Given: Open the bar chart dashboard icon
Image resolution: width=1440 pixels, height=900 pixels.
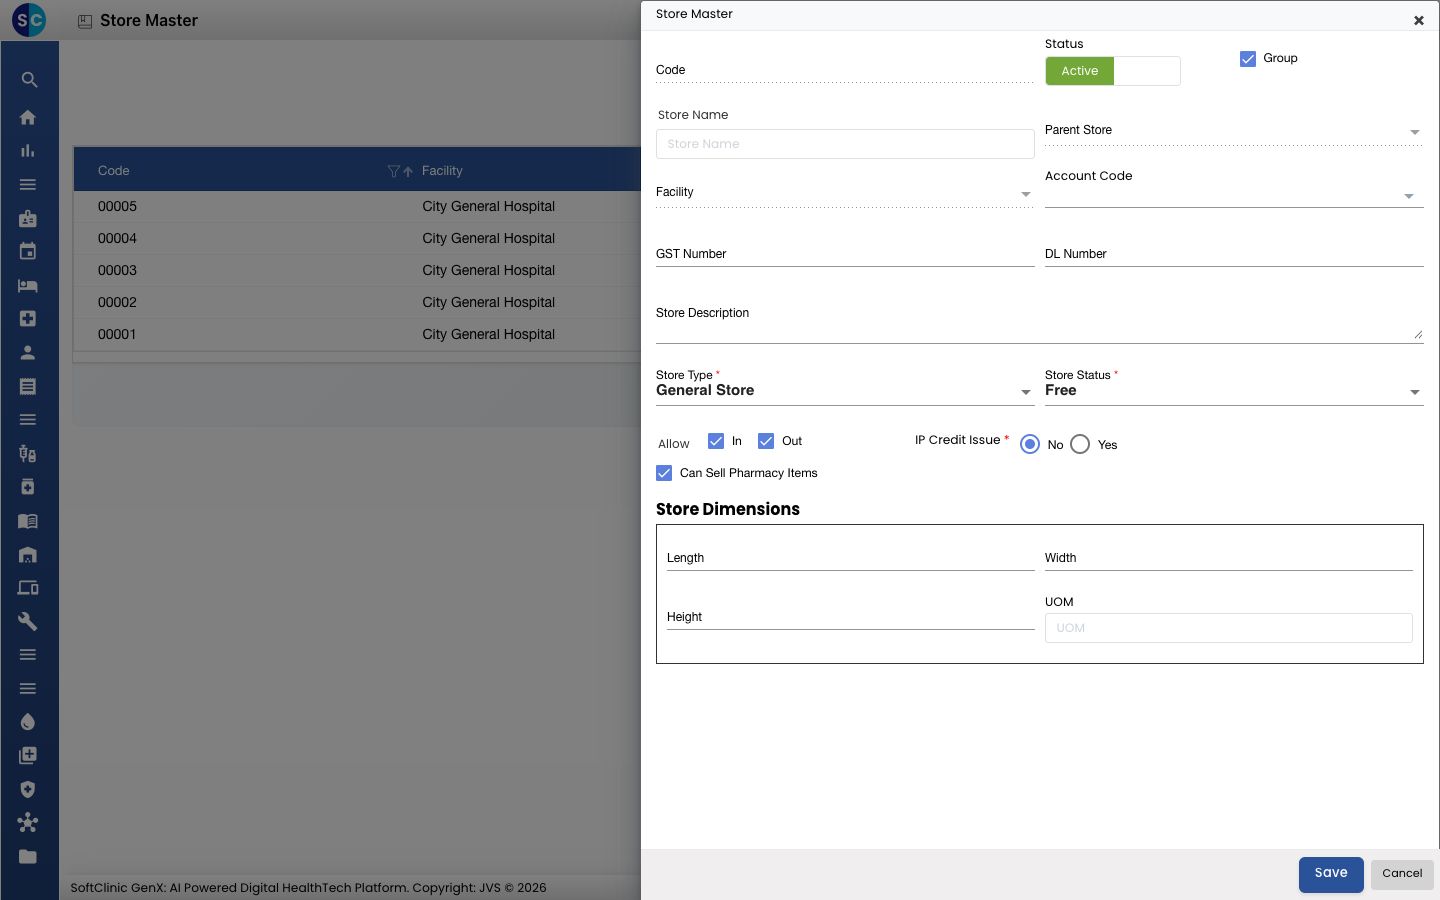Looking at the screenshot, I should 28,151.
